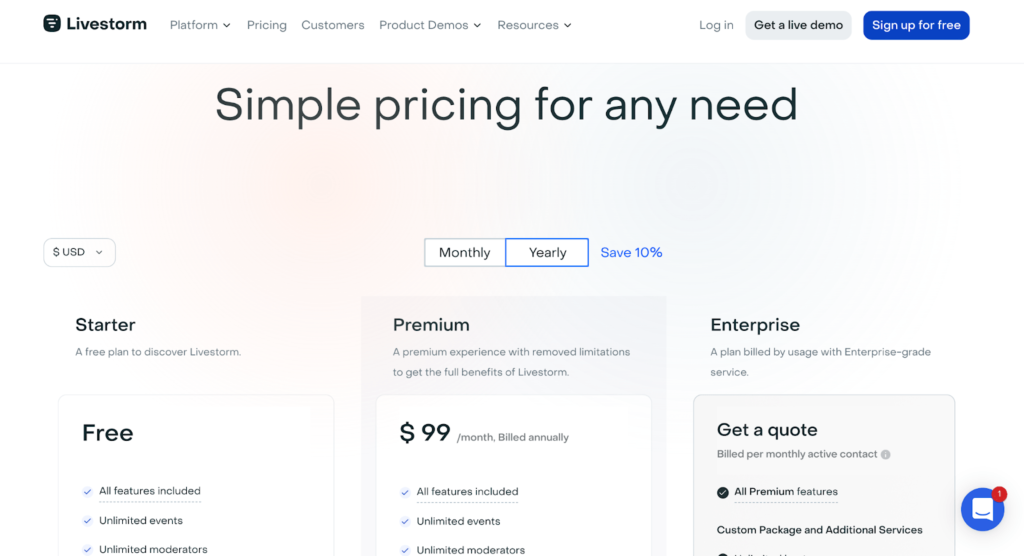Expand the Platform menu

(x=200, y=25)
